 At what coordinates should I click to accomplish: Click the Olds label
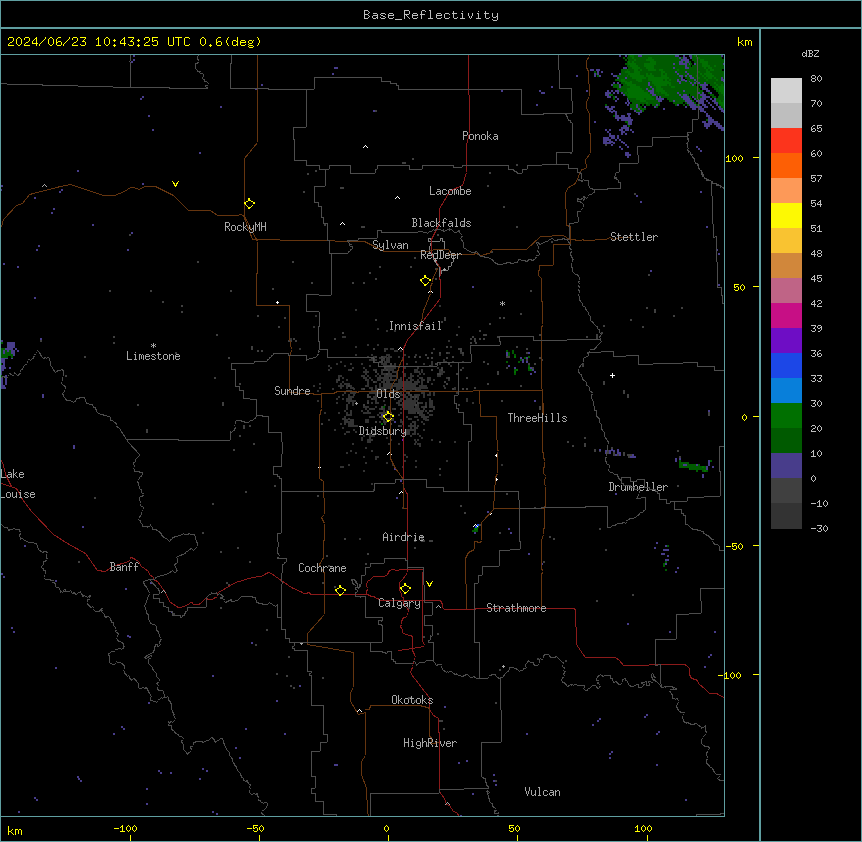coord(388,394)
